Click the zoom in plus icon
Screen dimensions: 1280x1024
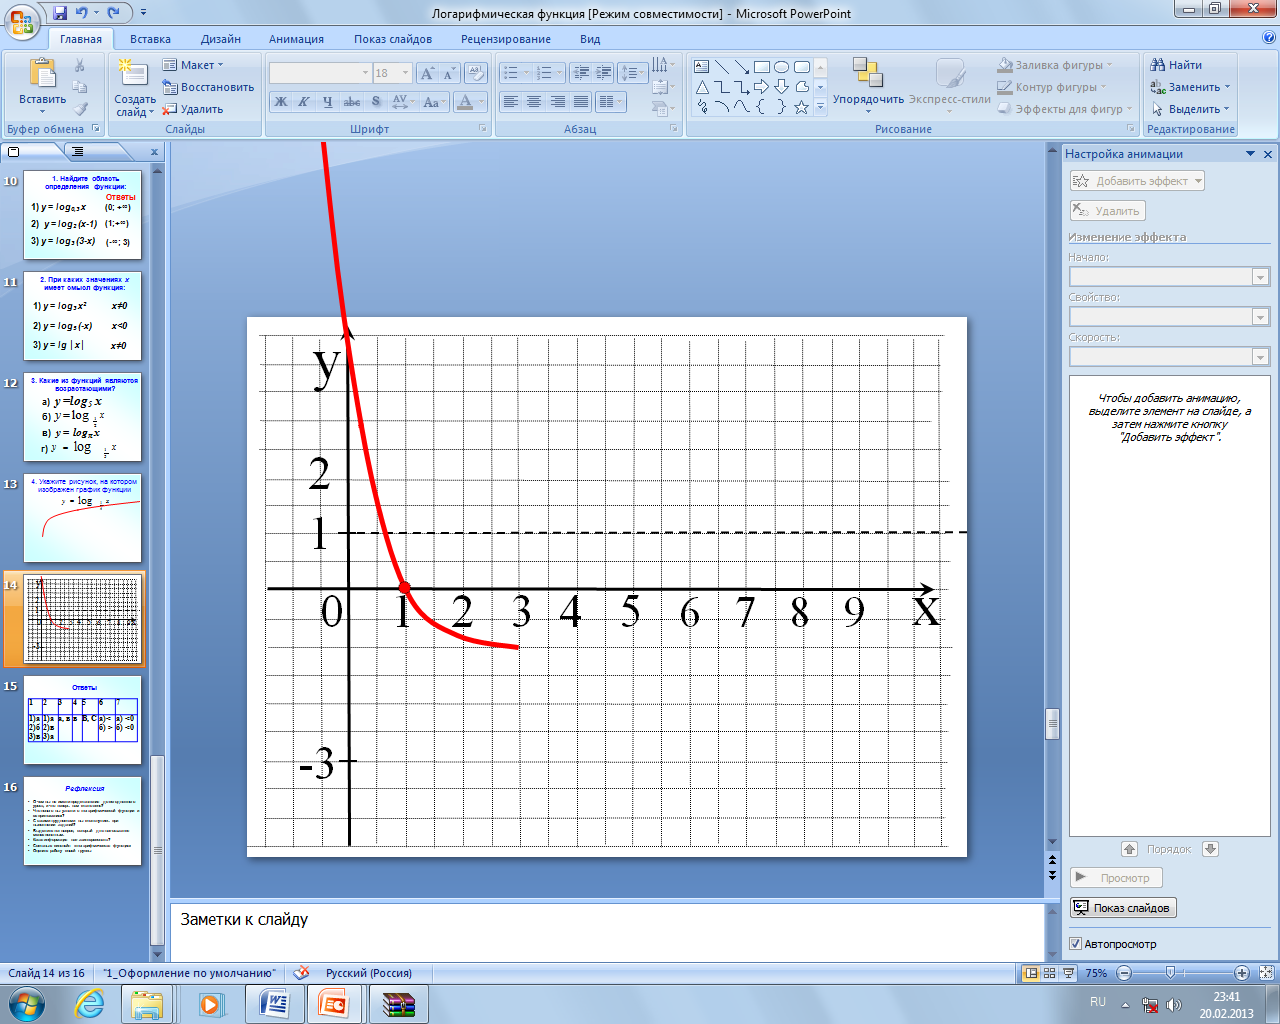[x=1242, y=973]
